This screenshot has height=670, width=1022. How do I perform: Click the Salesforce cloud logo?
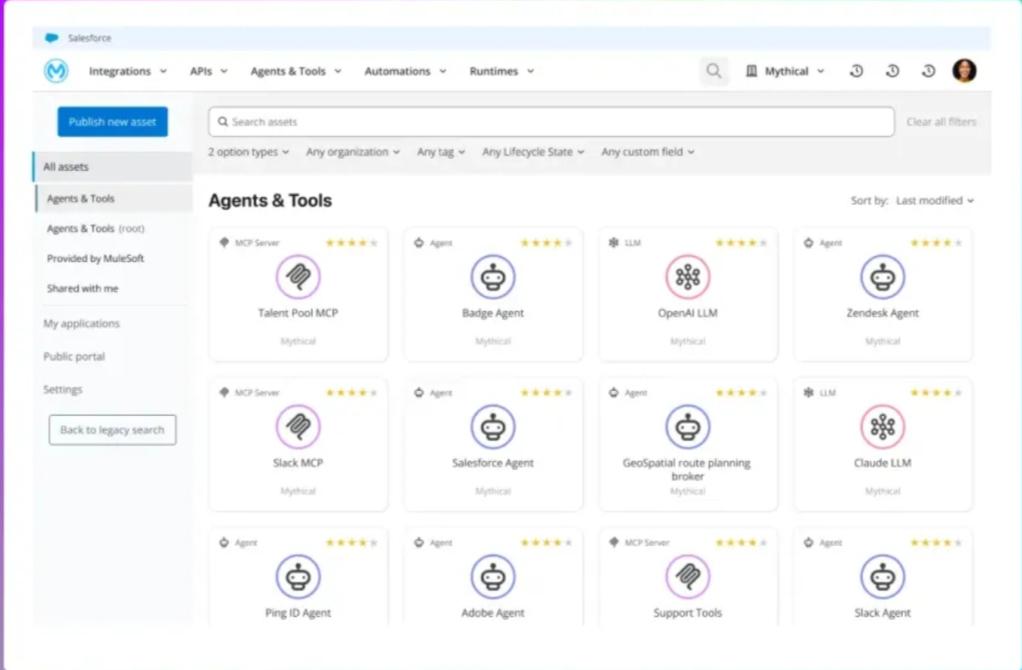(52, 38)
